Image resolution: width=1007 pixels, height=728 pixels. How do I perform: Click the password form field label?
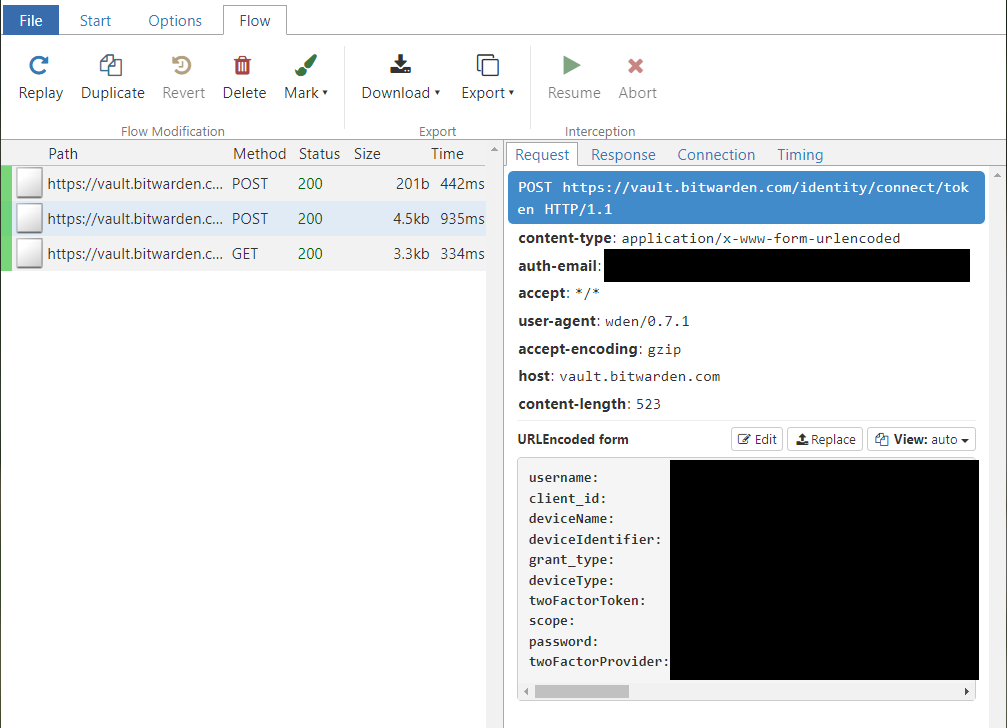coord(563,641)
